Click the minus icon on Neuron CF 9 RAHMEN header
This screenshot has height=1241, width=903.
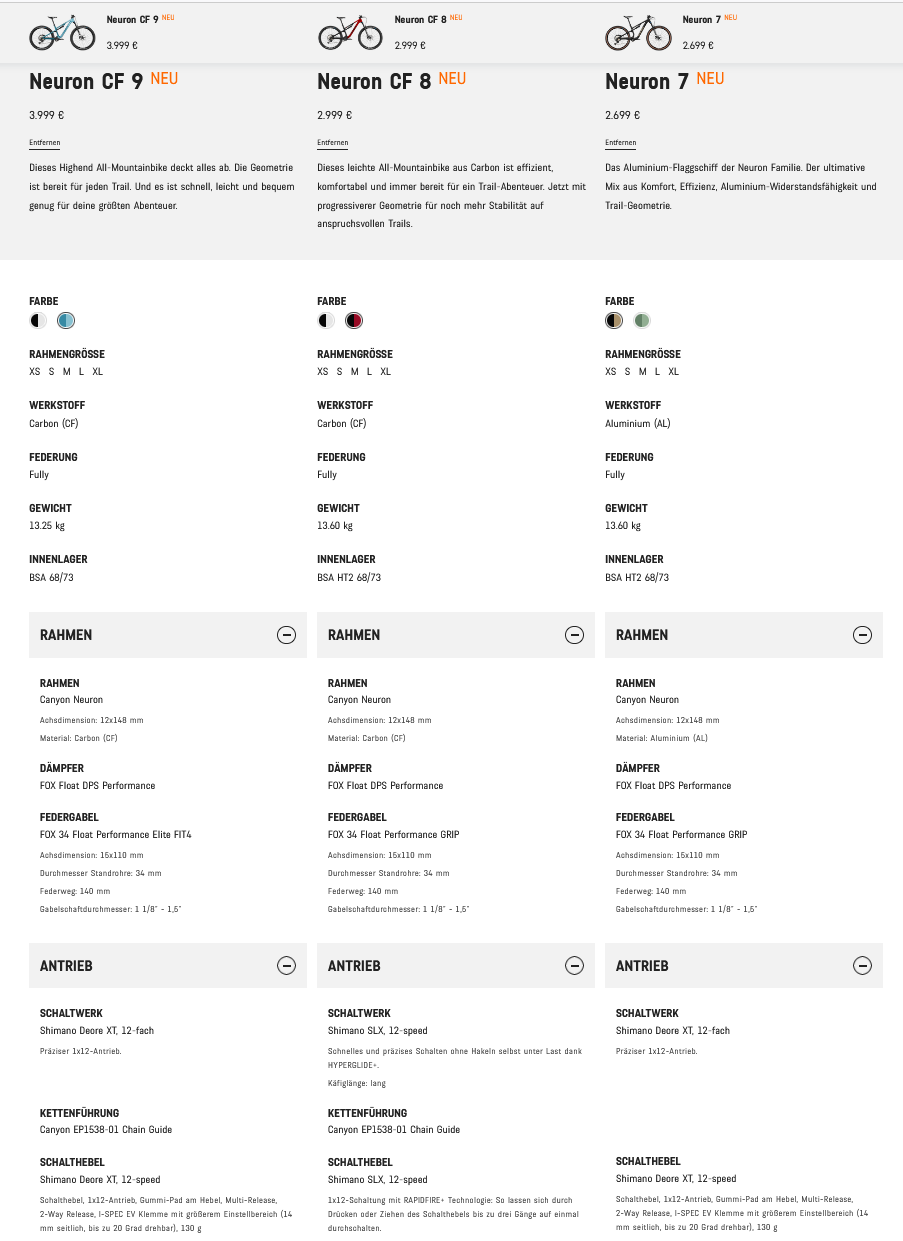(x=286, y=635)
